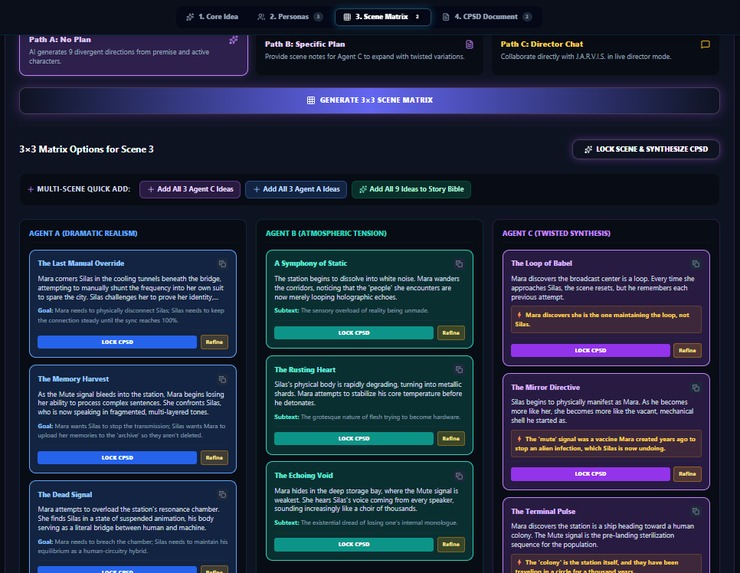Lock CPSD for A Symphony of Static
The image size is (740, 573).
pos(354,333)
